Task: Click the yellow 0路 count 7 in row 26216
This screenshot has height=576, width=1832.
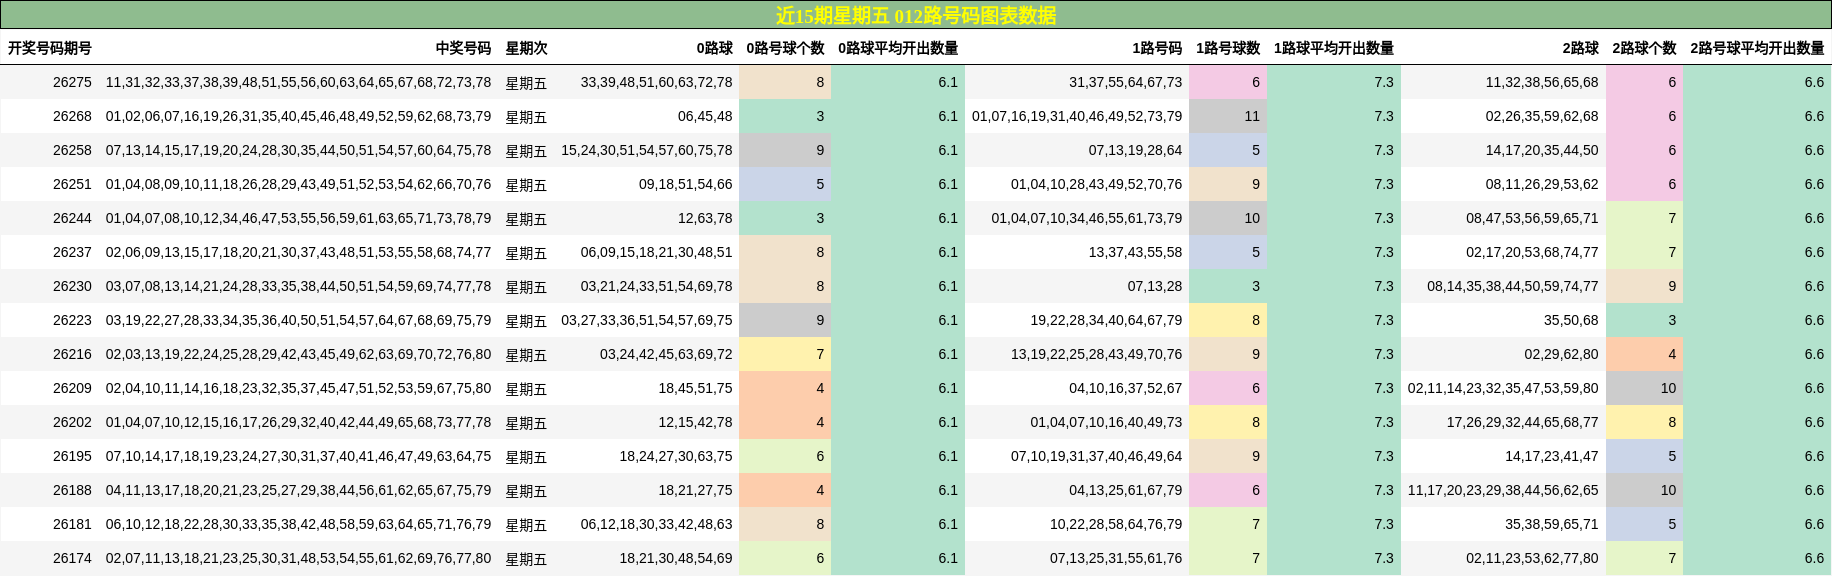Action: [785, 354]
